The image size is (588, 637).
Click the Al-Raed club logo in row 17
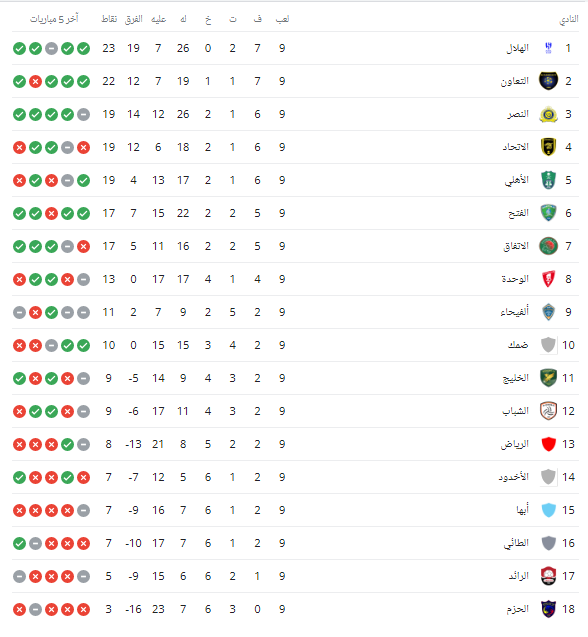(548, 576)
